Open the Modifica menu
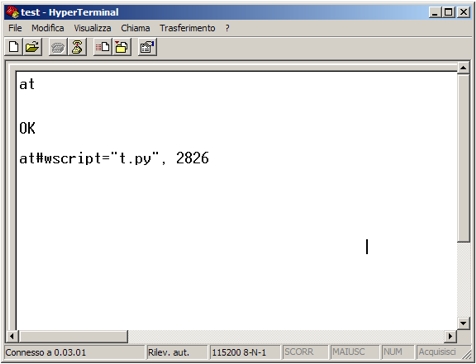The image size is (476, 364). [48, 28]
